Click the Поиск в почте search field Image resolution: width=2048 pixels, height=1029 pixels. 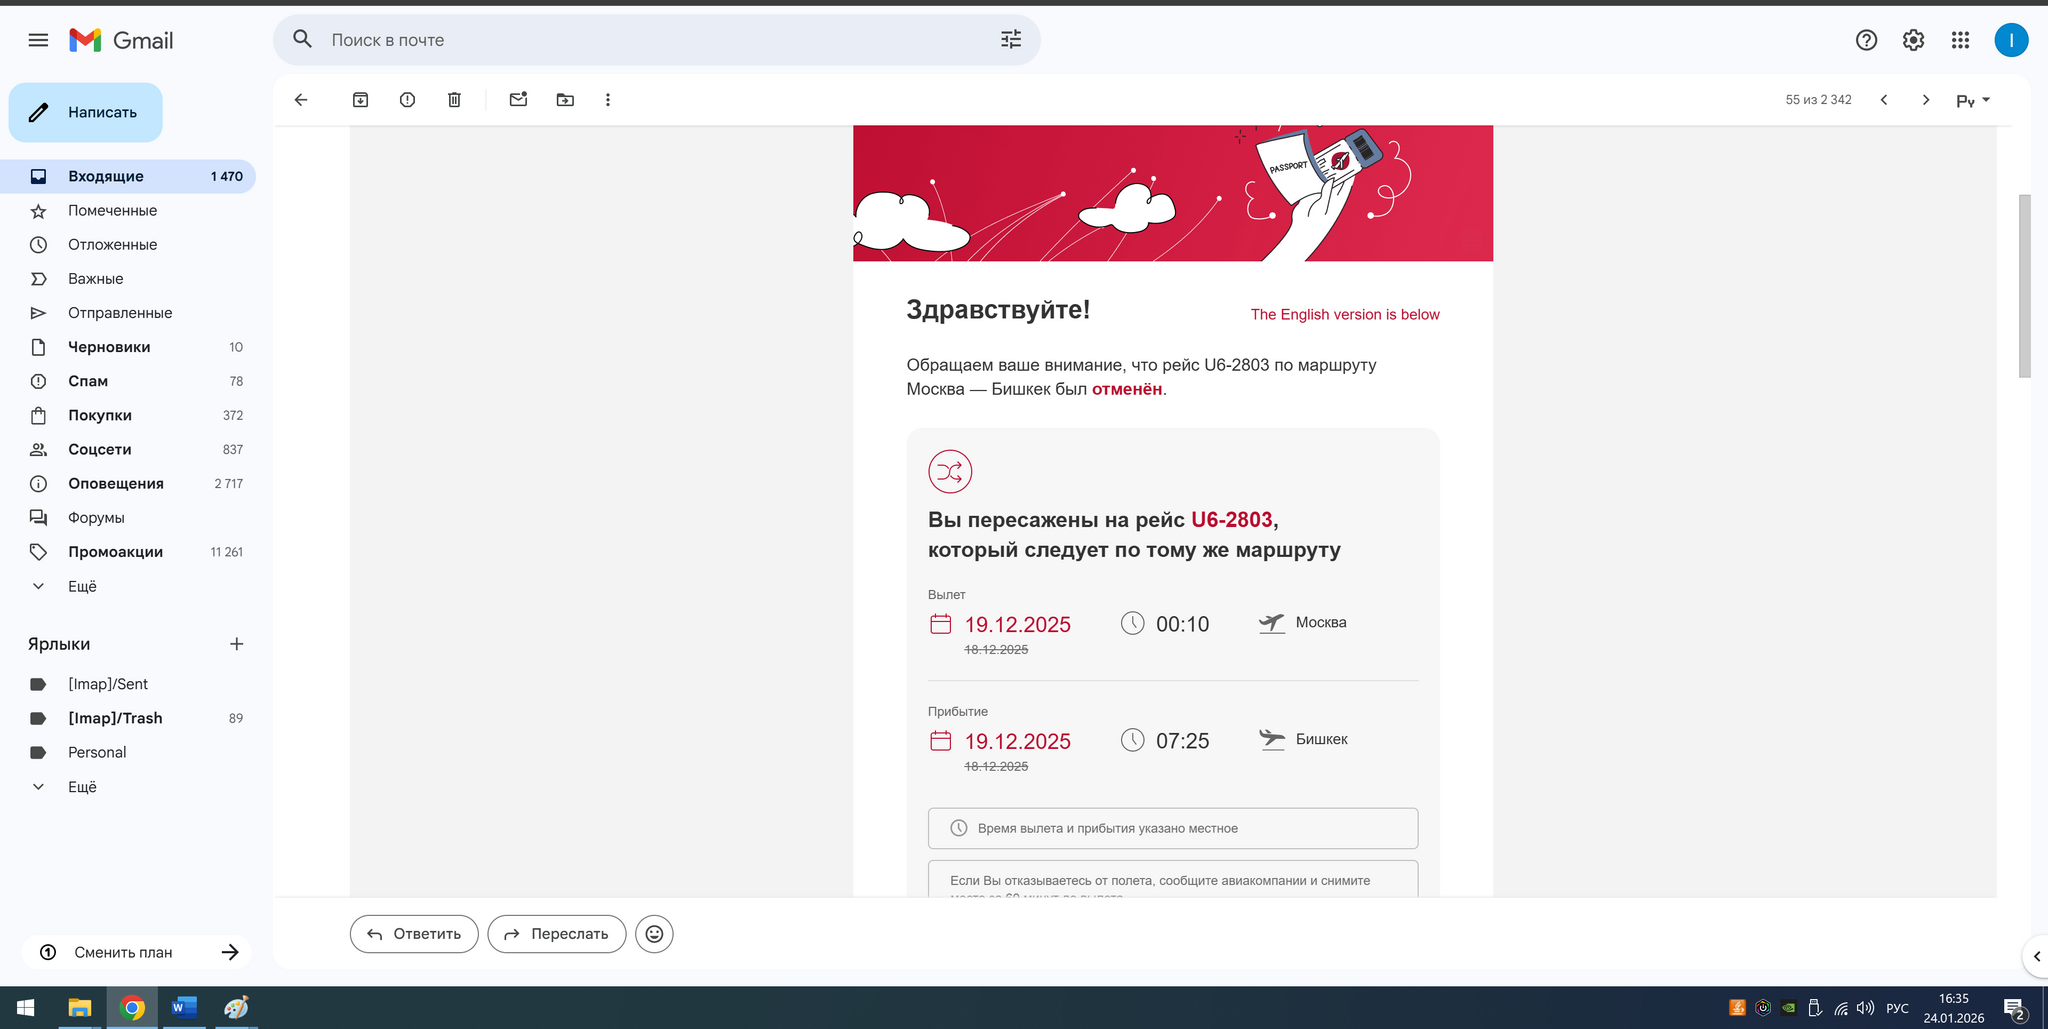(600, 39)
